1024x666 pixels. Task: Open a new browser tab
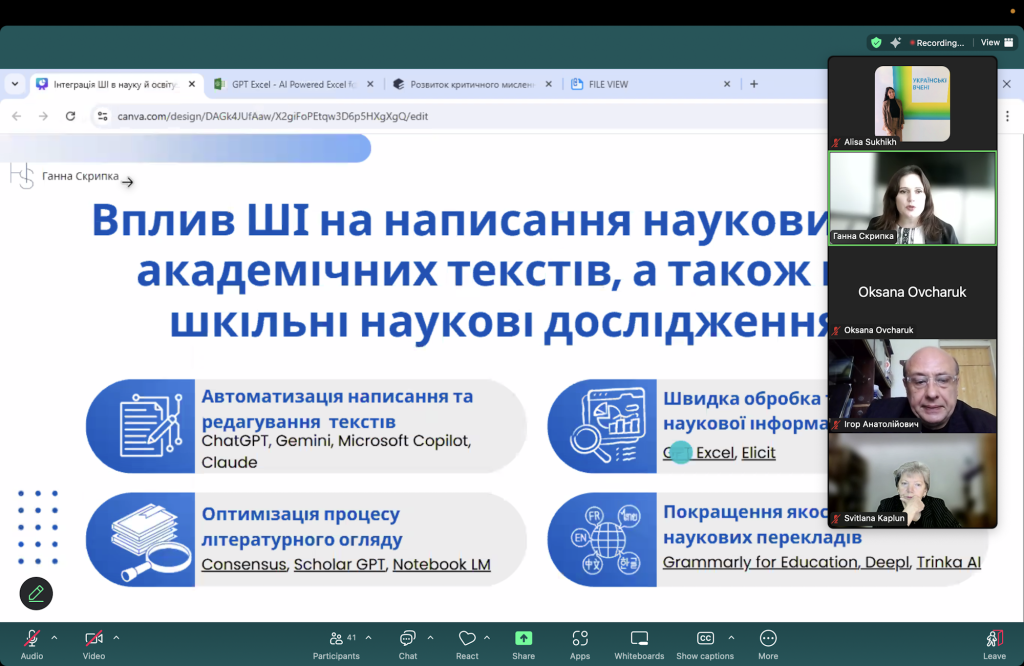pos(754,84)
